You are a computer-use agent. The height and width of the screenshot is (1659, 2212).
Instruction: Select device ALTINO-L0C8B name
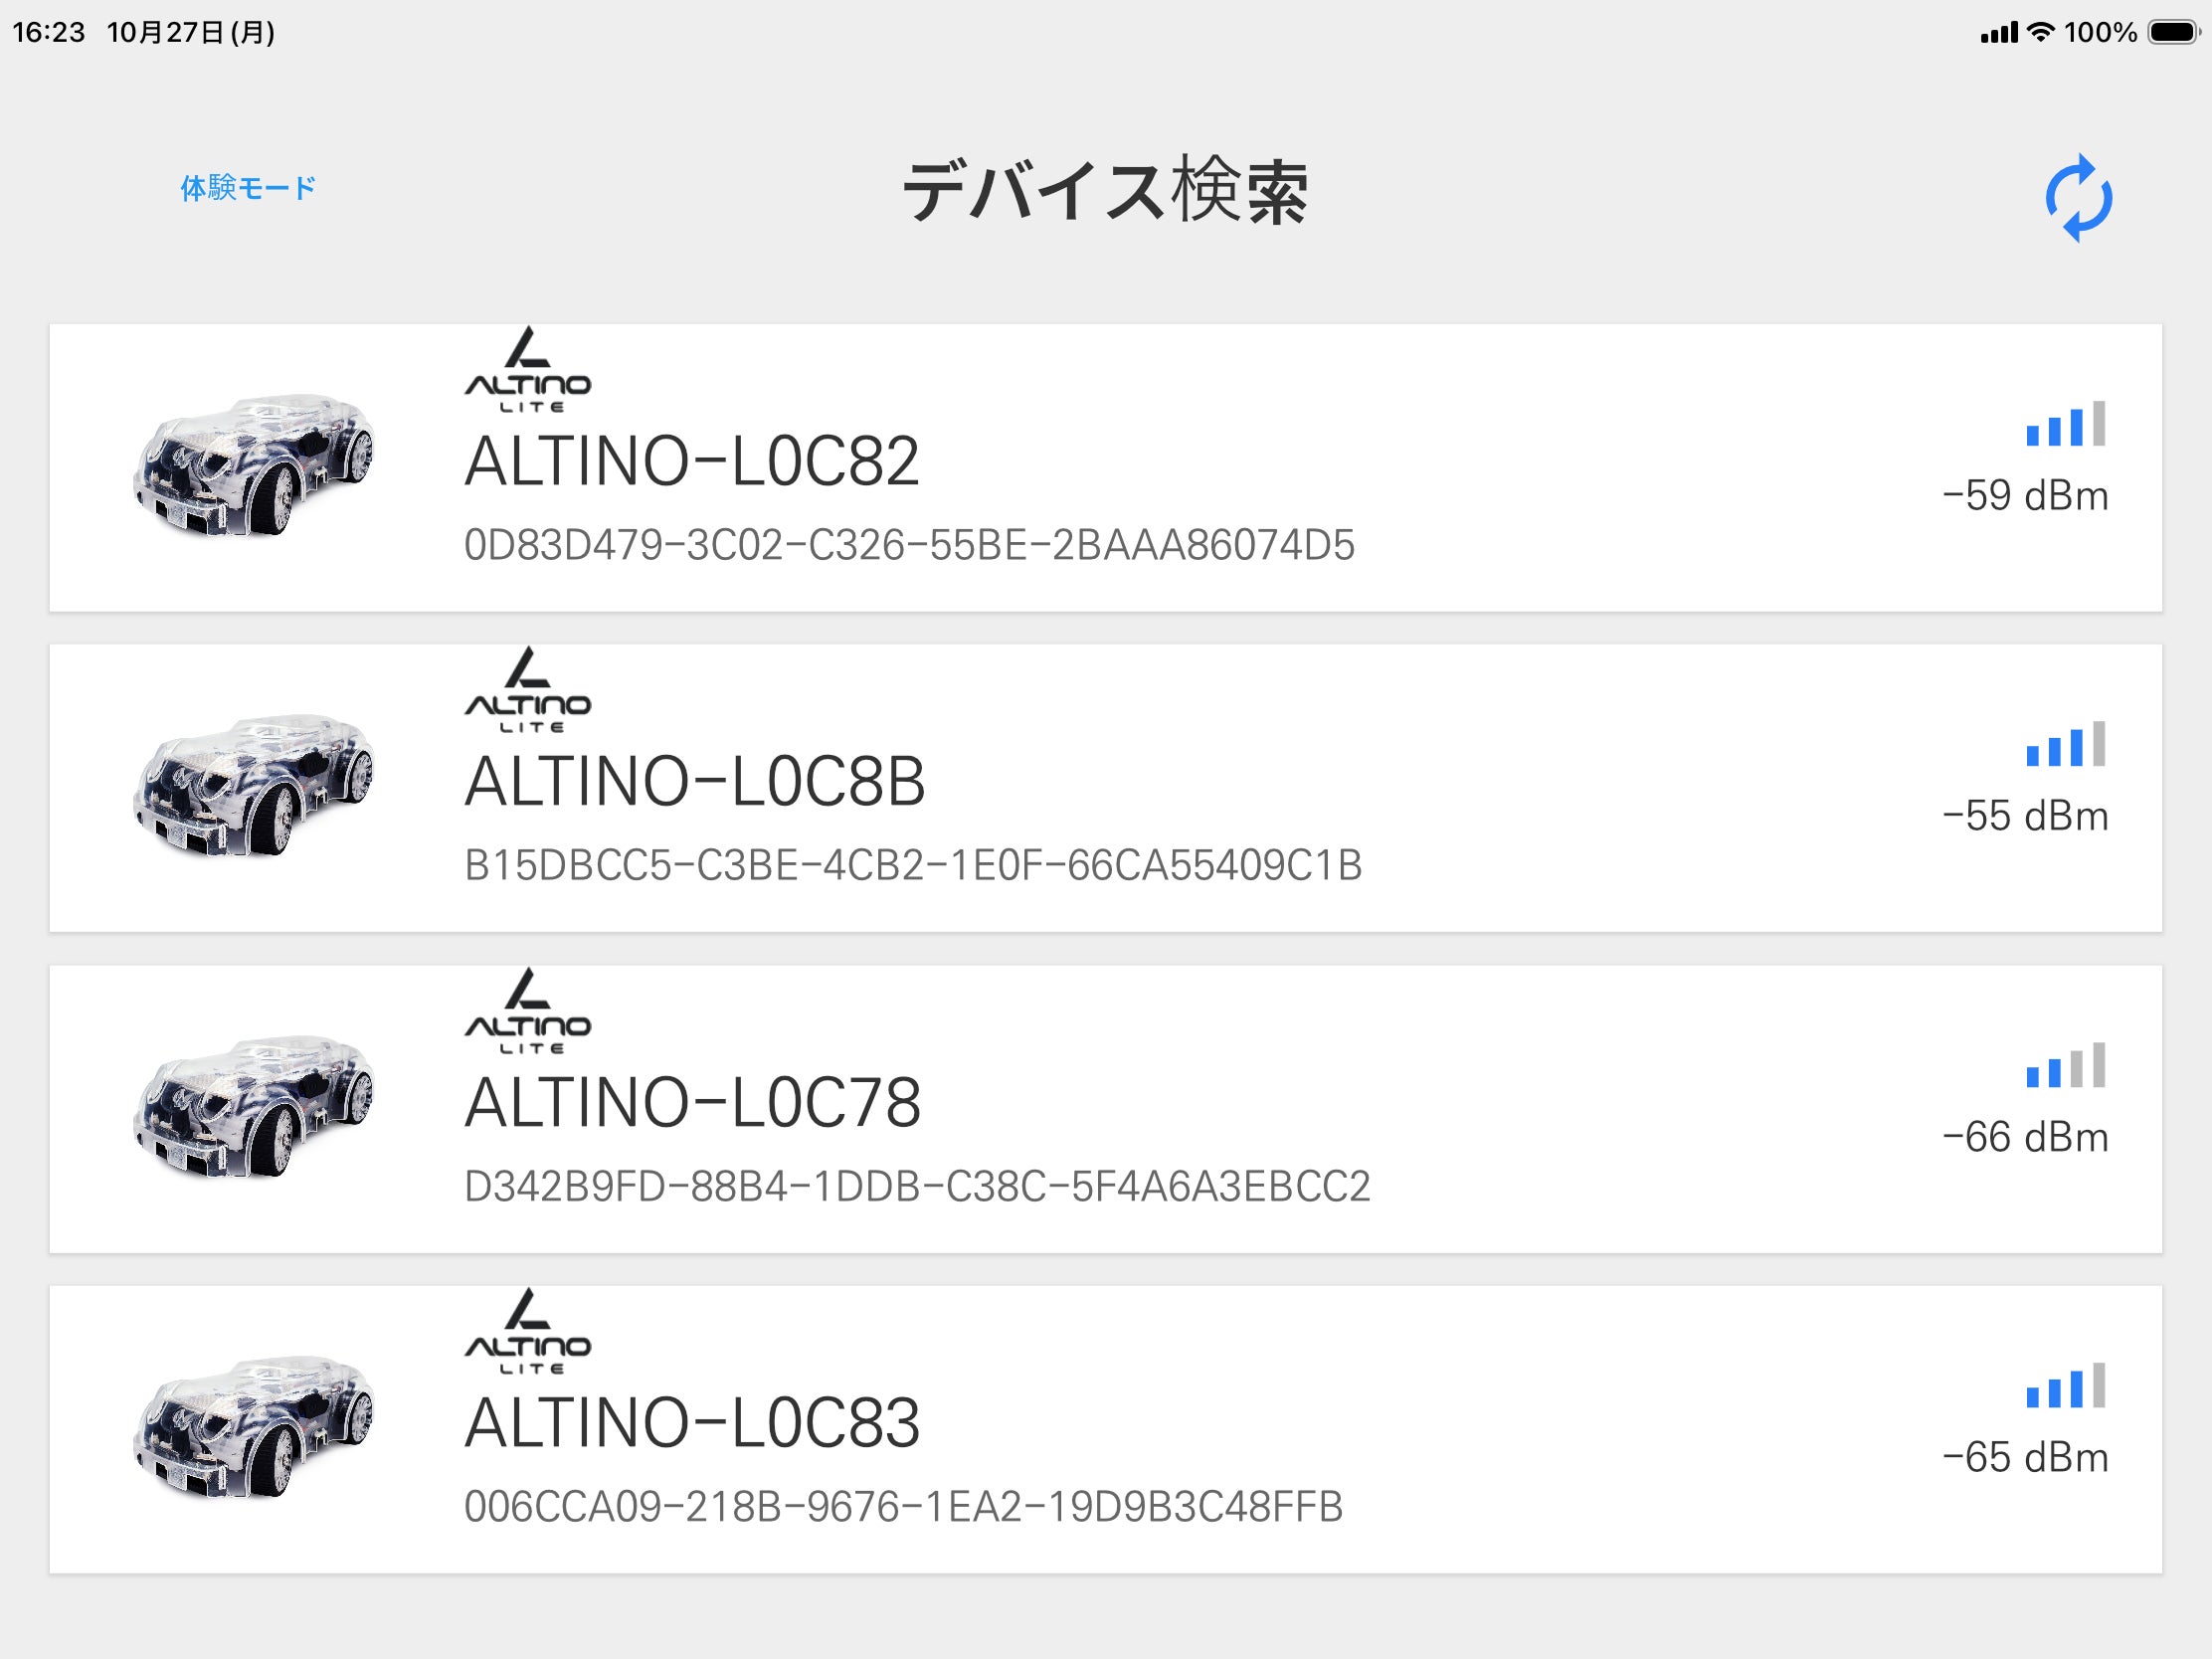pos(695,781)
